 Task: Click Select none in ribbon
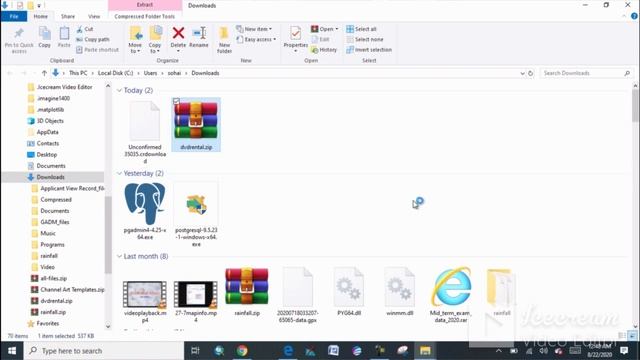[x=365, y=40]
